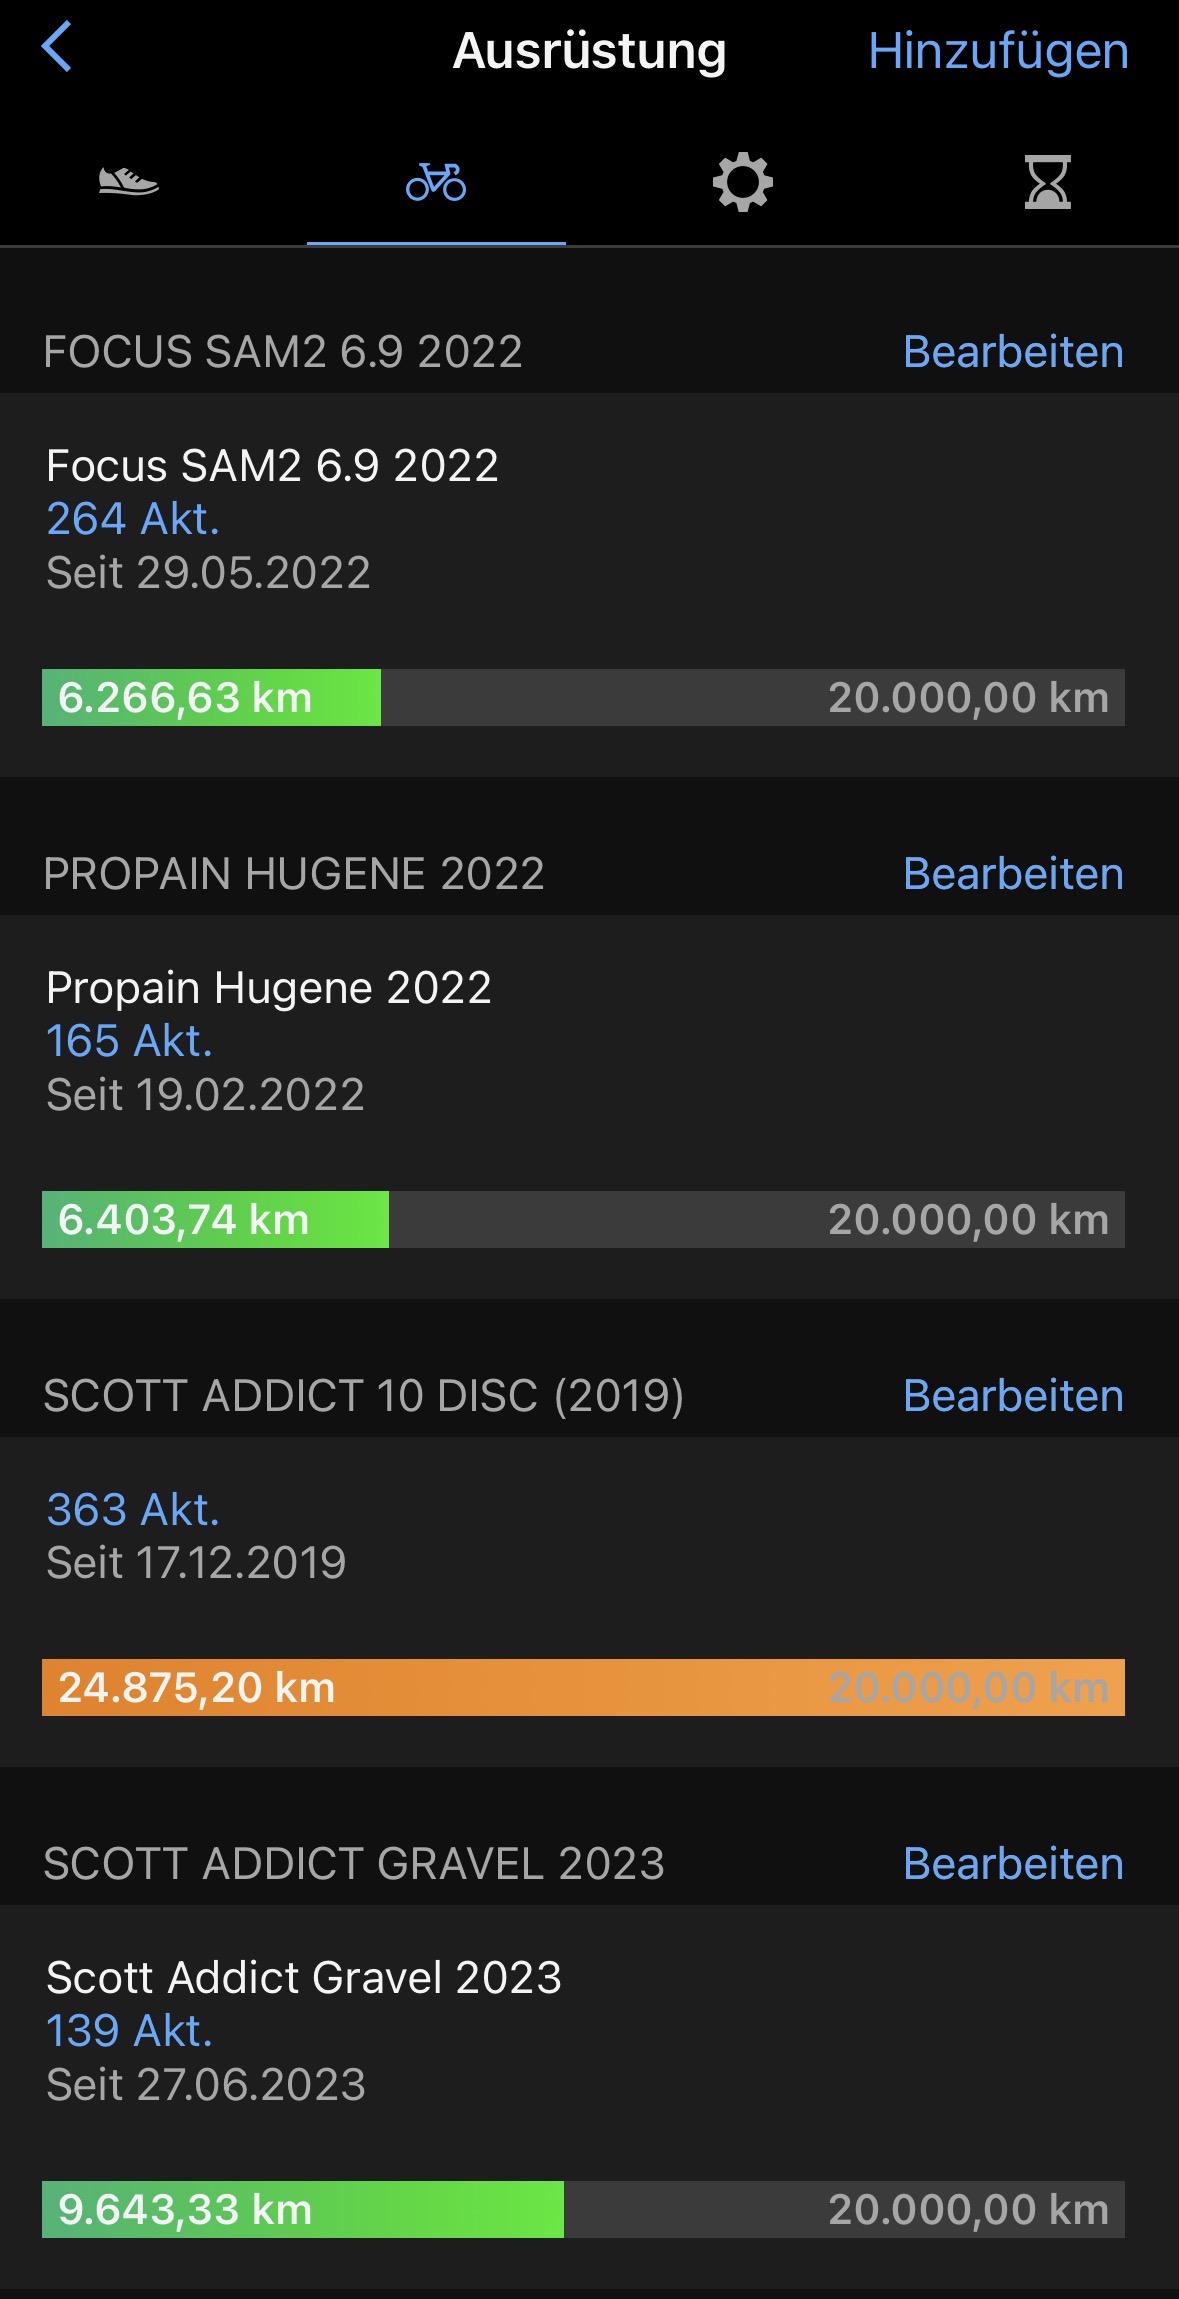Tap the back arrow icon
Viewport: 1179px width, 2299px height.
point(57,48)
